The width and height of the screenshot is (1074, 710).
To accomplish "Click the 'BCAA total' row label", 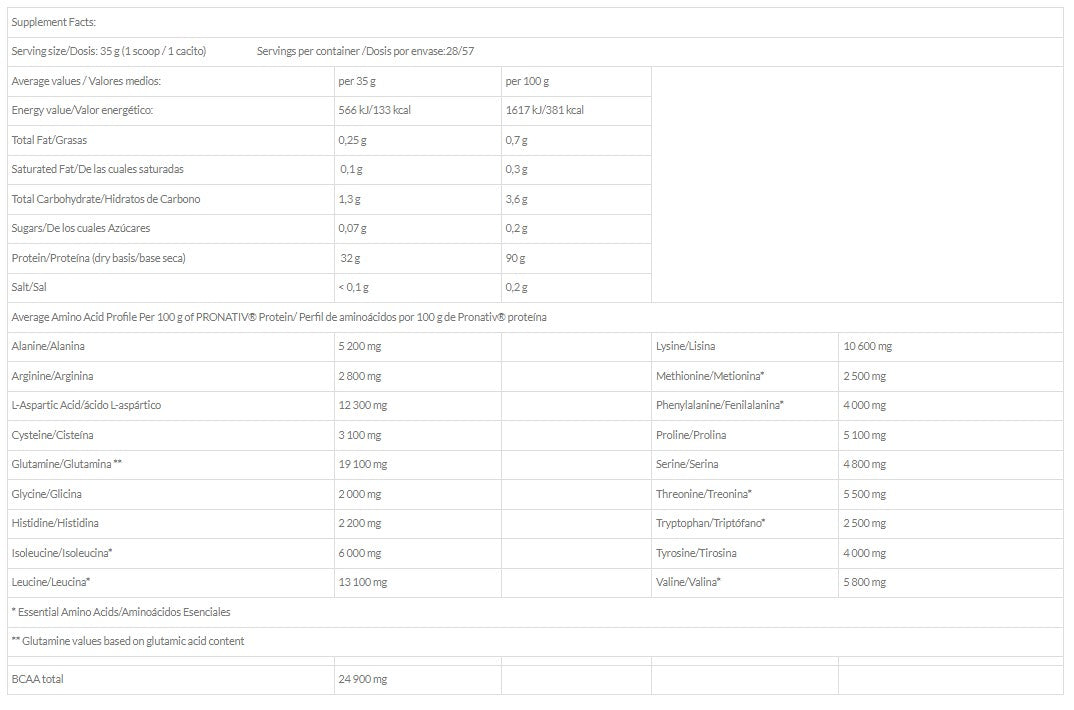I will 38,679.
